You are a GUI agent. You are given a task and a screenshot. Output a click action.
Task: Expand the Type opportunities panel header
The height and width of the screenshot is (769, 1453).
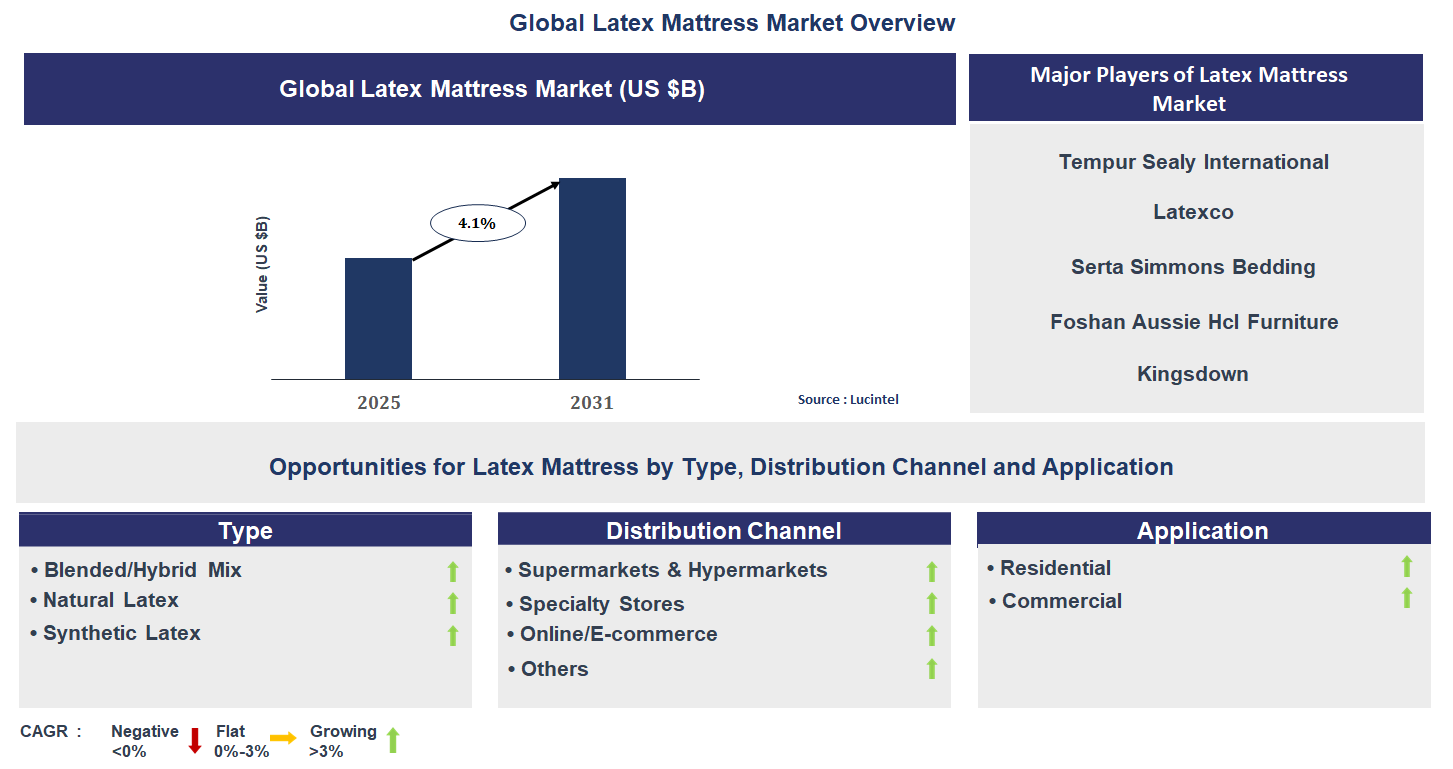(244, 529)
